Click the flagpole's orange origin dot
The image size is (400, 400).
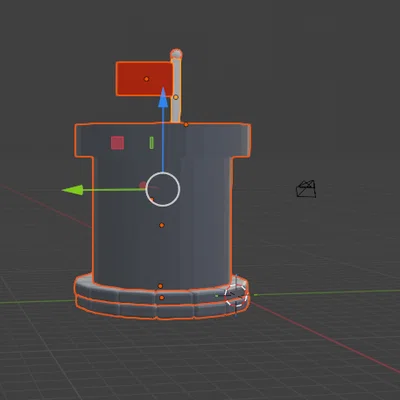pyautogui.click(x=176, y=97)
